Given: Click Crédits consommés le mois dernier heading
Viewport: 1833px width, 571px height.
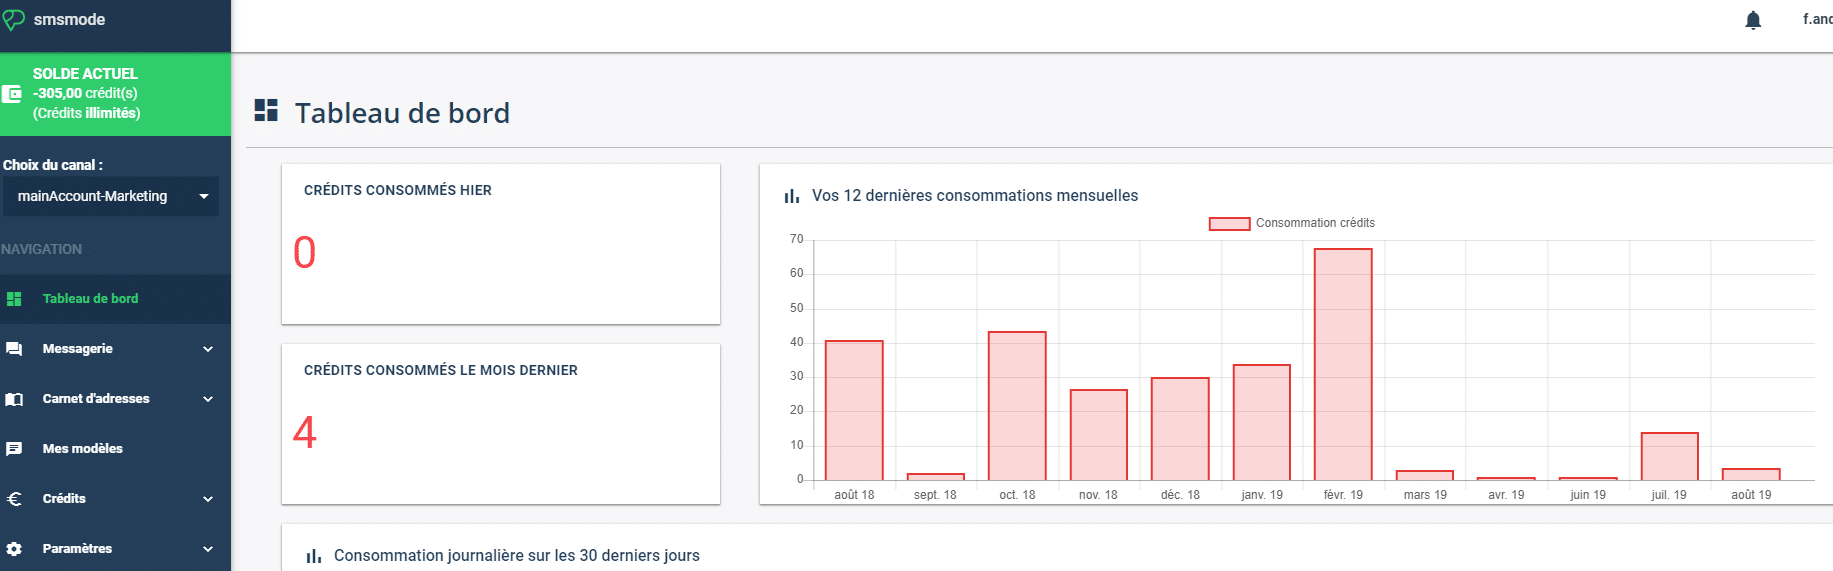Looking at the screenshot, I should 441,370.
